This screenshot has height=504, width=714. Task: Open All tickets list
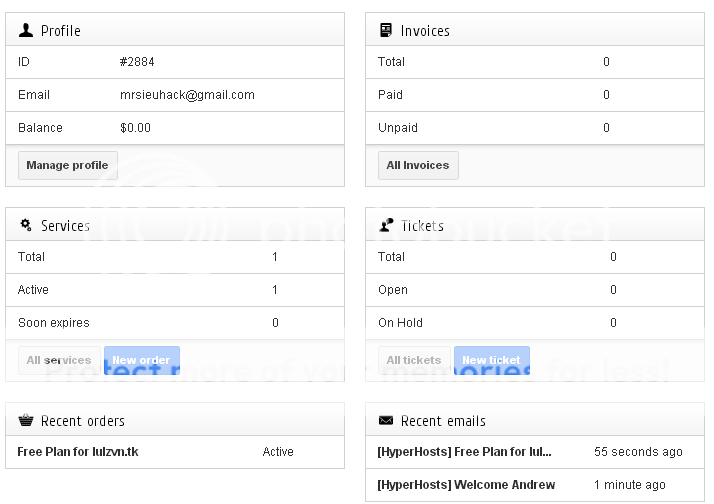(414, 360)
